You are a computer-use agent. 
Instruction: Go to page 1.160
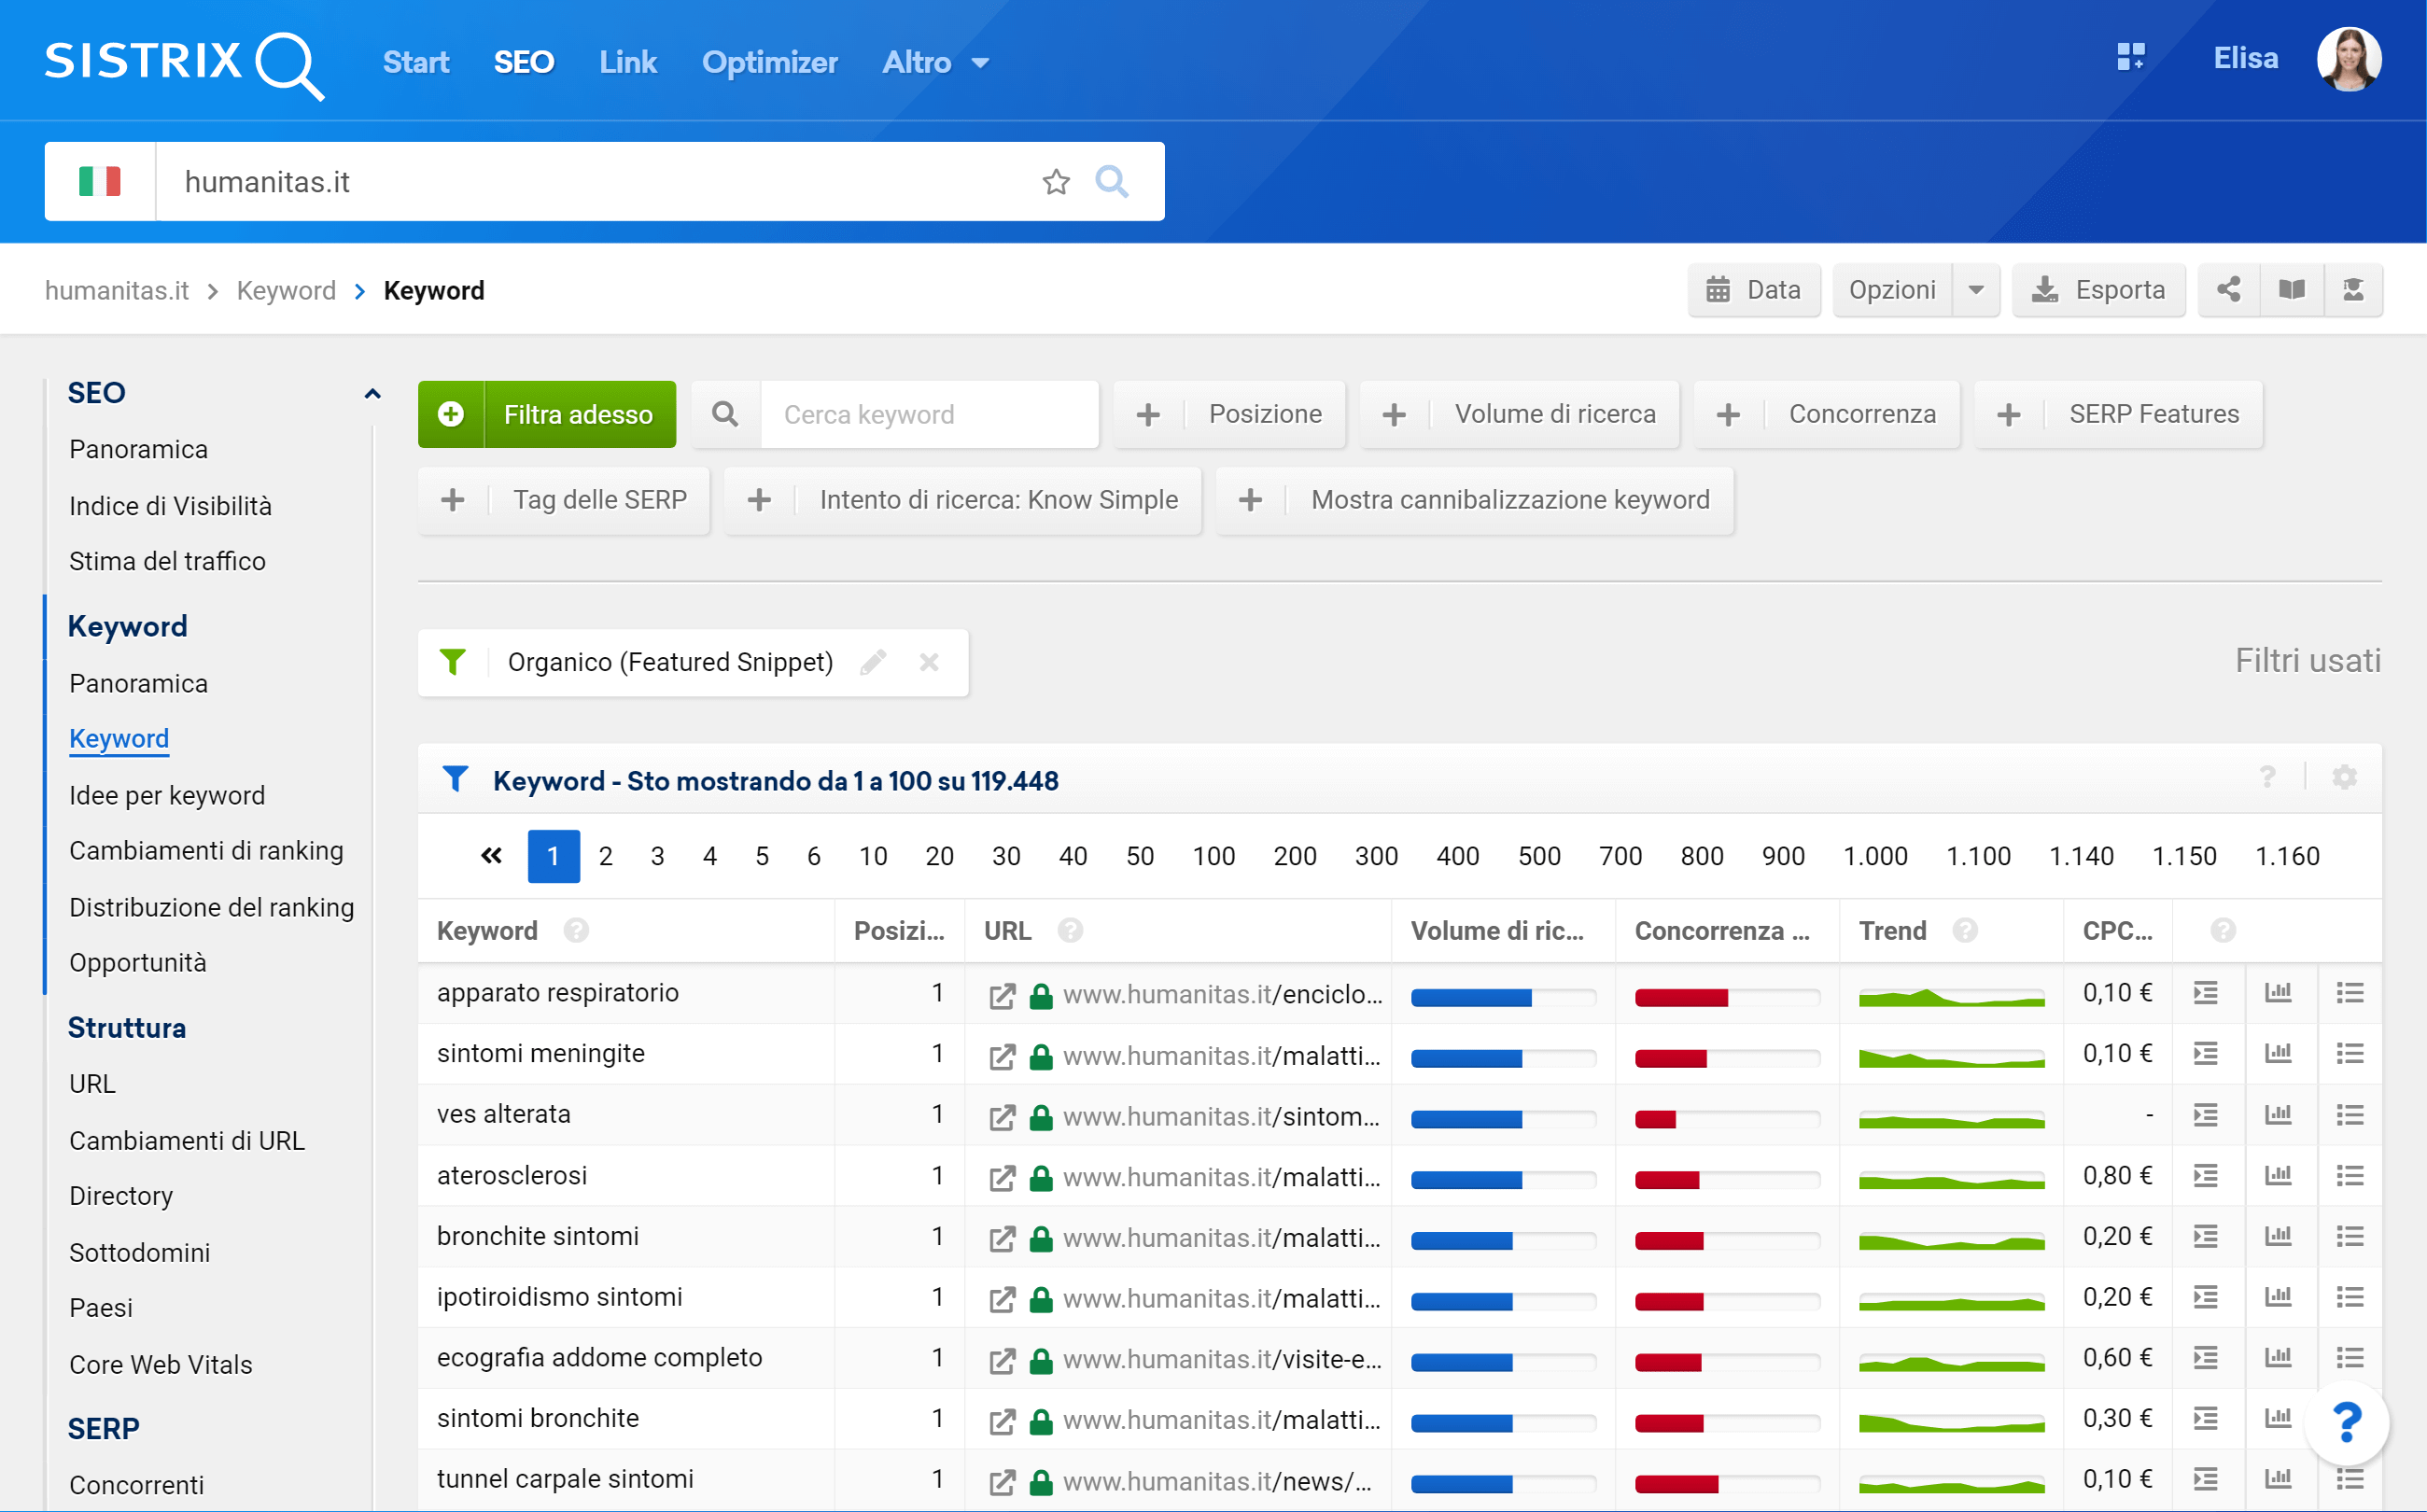click(2286, 856)
